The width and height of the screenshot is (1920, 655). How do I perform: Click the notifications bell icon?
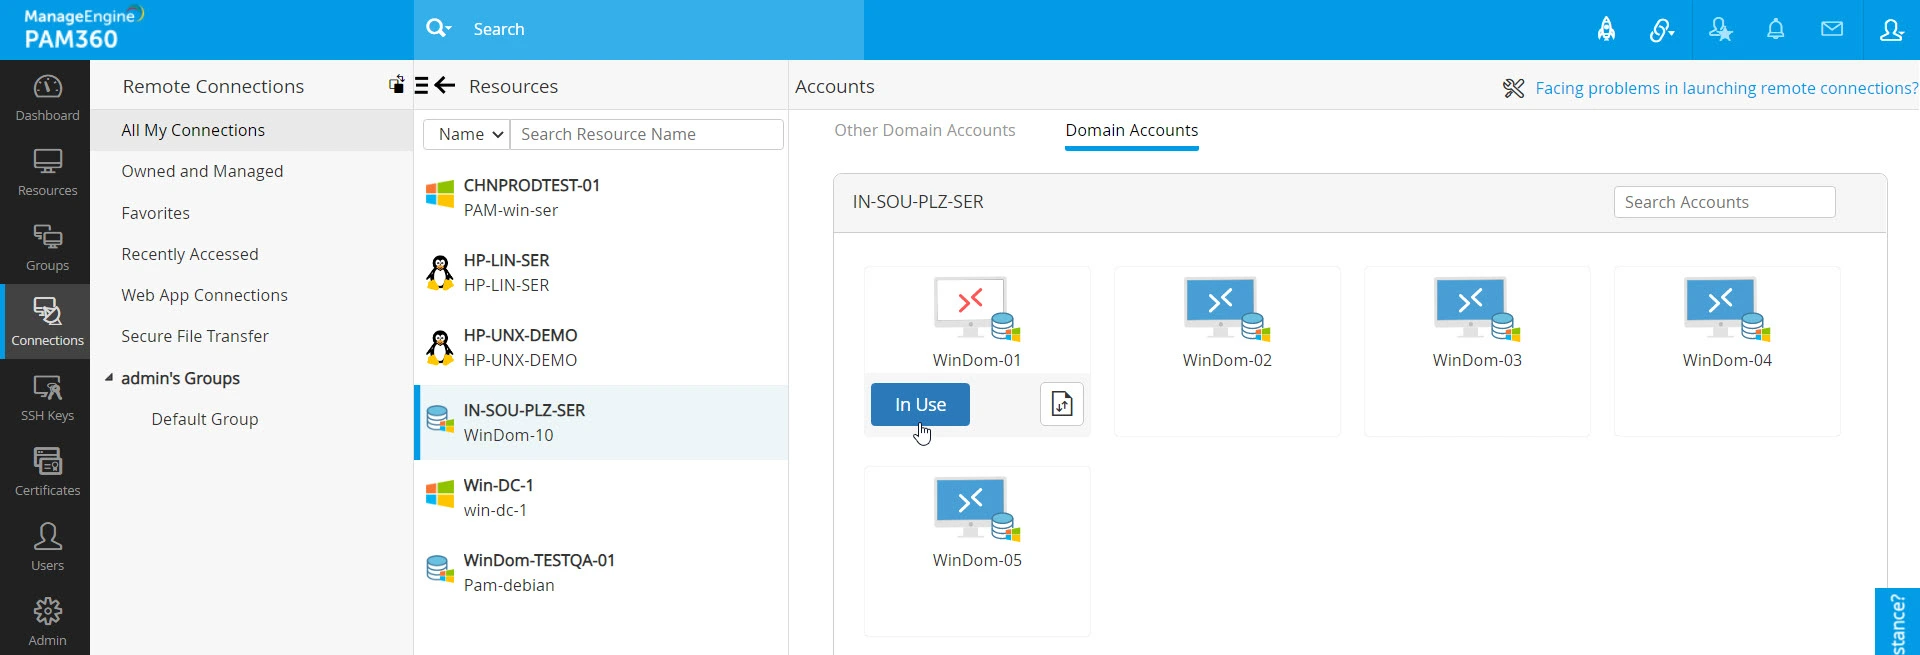click(x=1775, y=29)
